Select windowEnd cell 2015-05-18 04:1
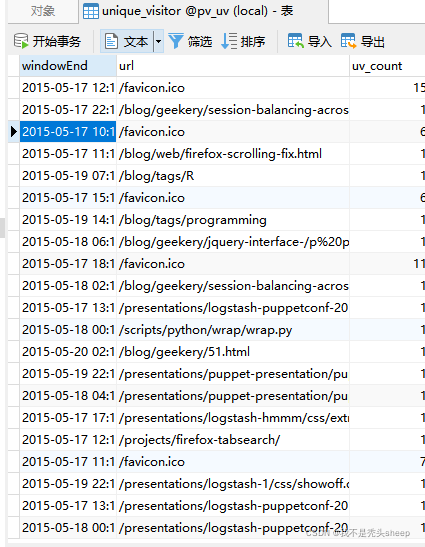425x547 pixels. pos(68,395)
